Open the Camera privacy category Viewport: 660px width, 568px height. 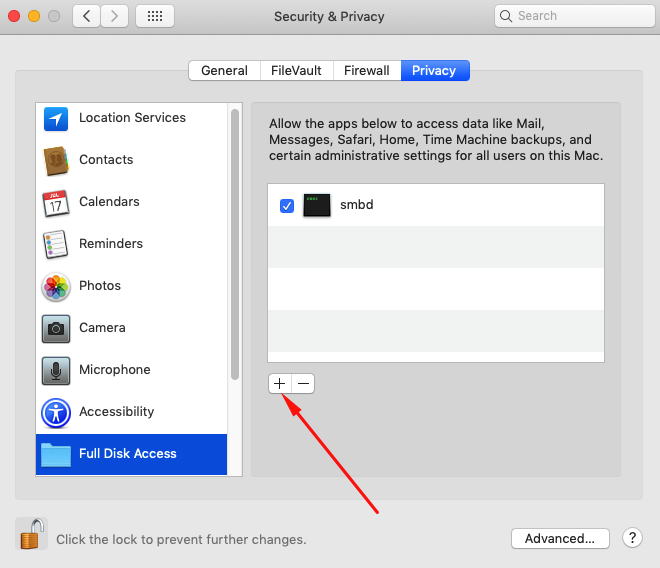(101, 328)
